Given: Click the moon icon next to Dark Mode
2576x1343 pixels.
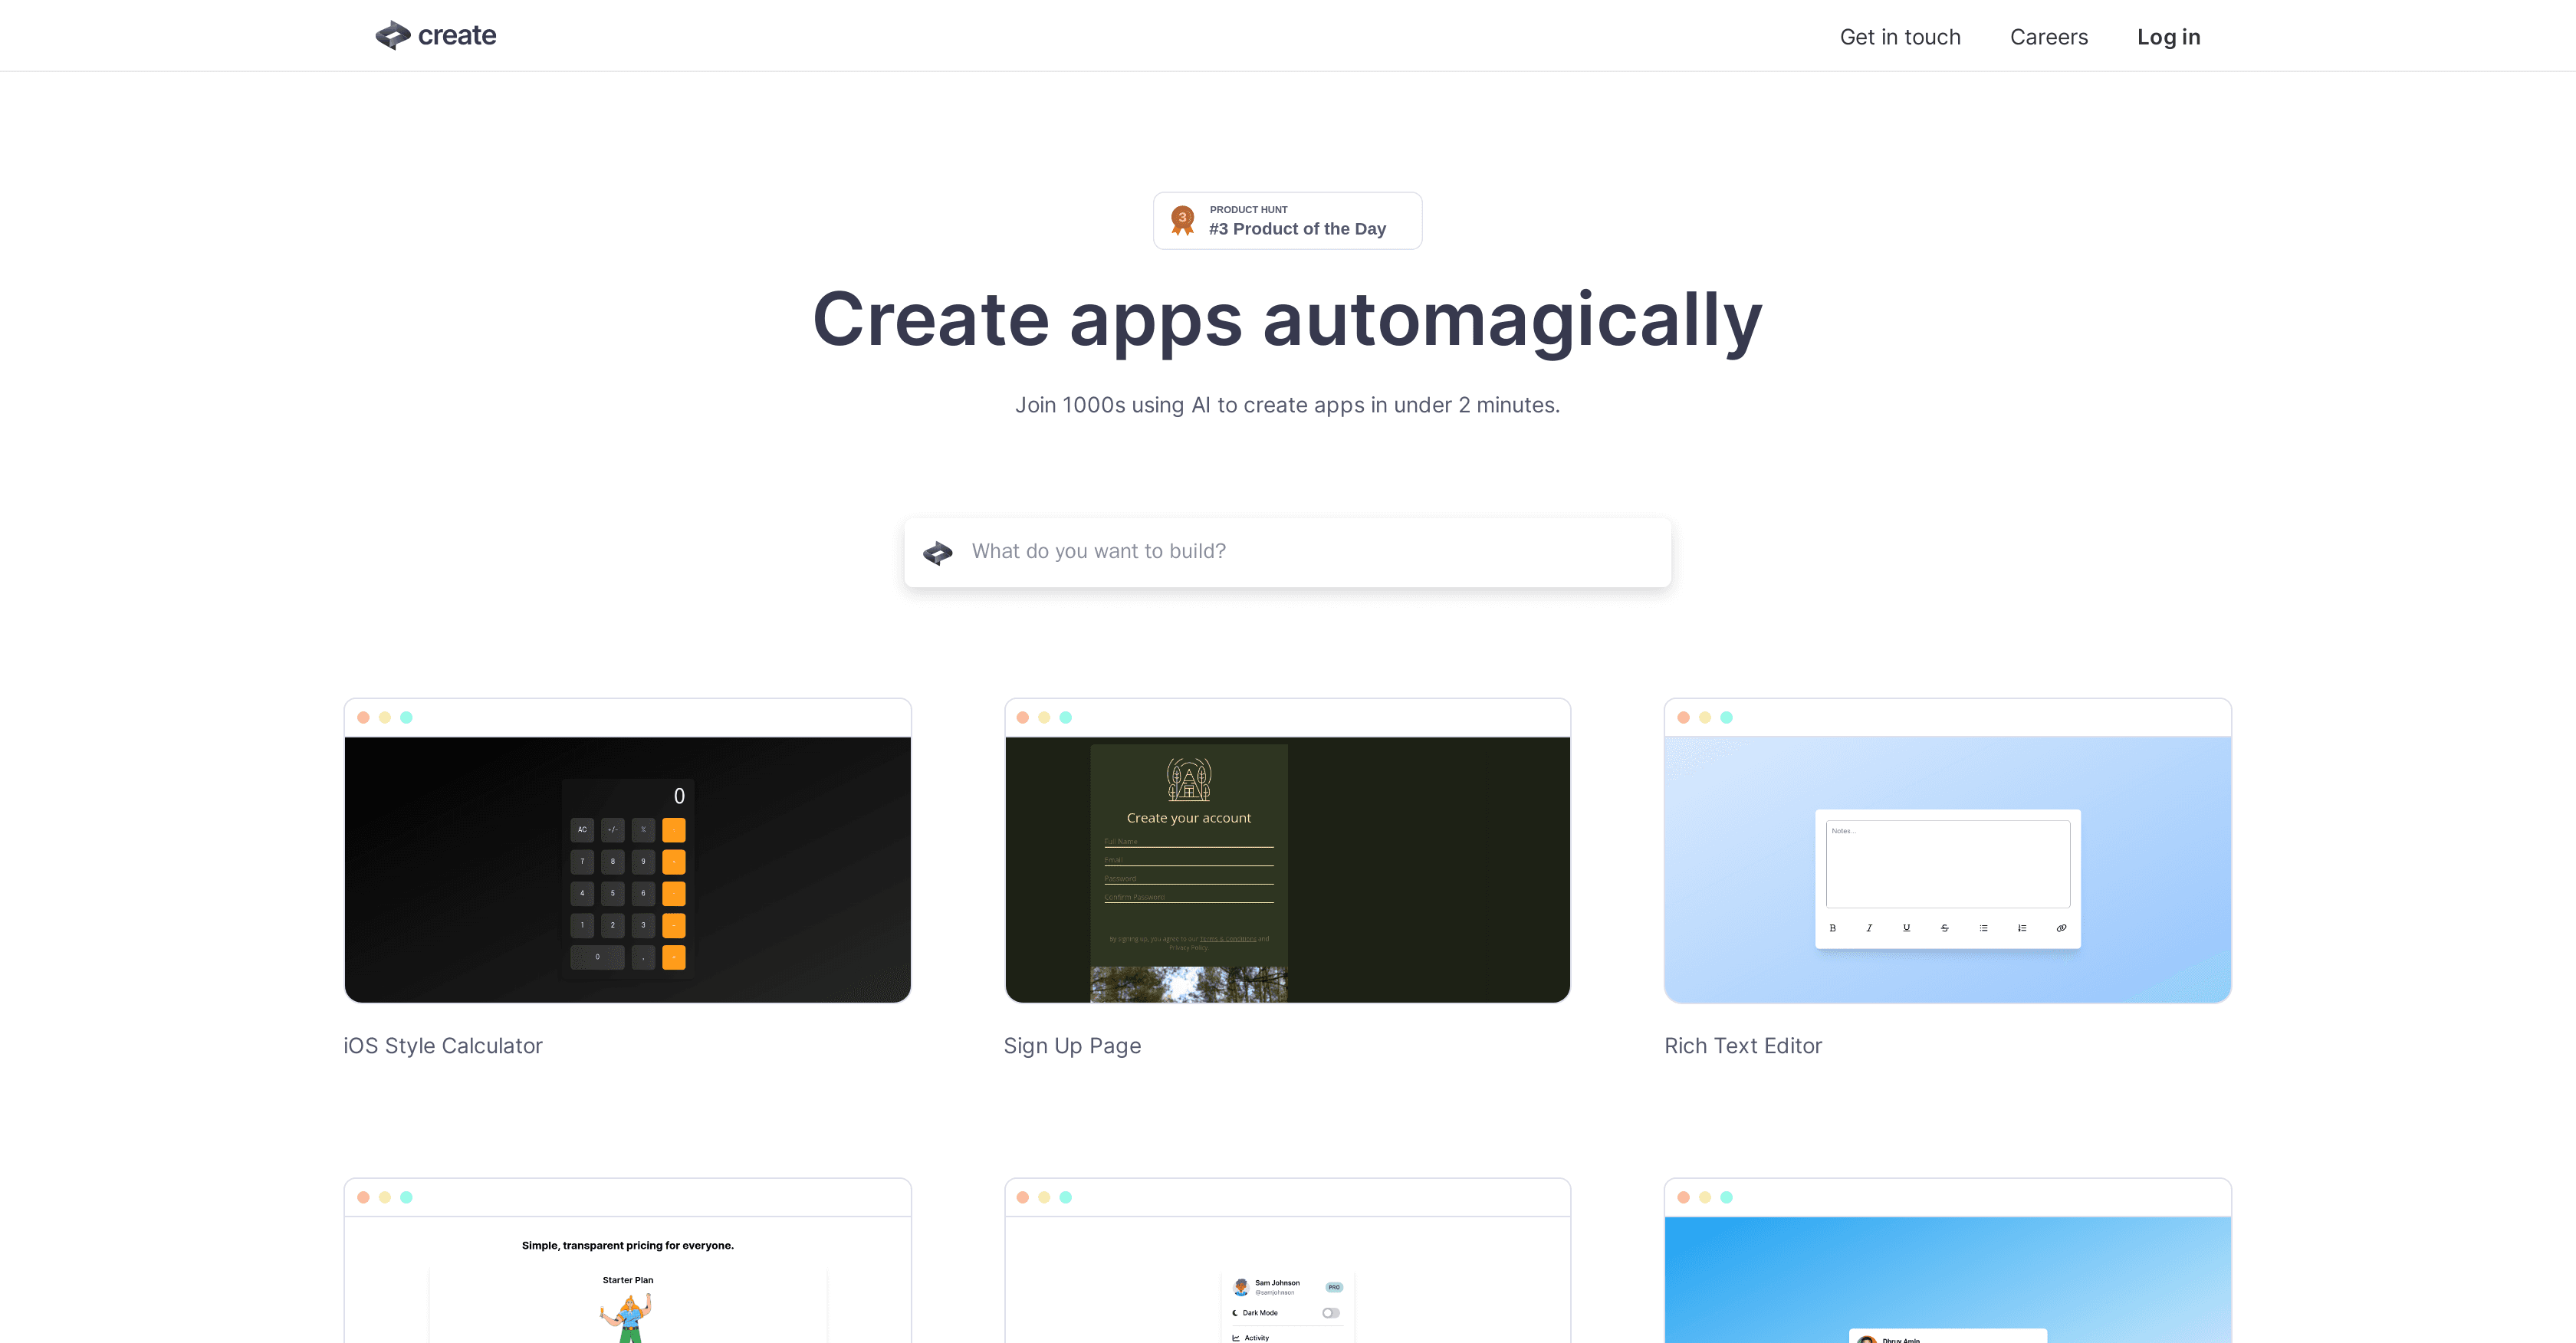Looking at the screenshot, I should pyautogui.click(x=1236, y=1313).
